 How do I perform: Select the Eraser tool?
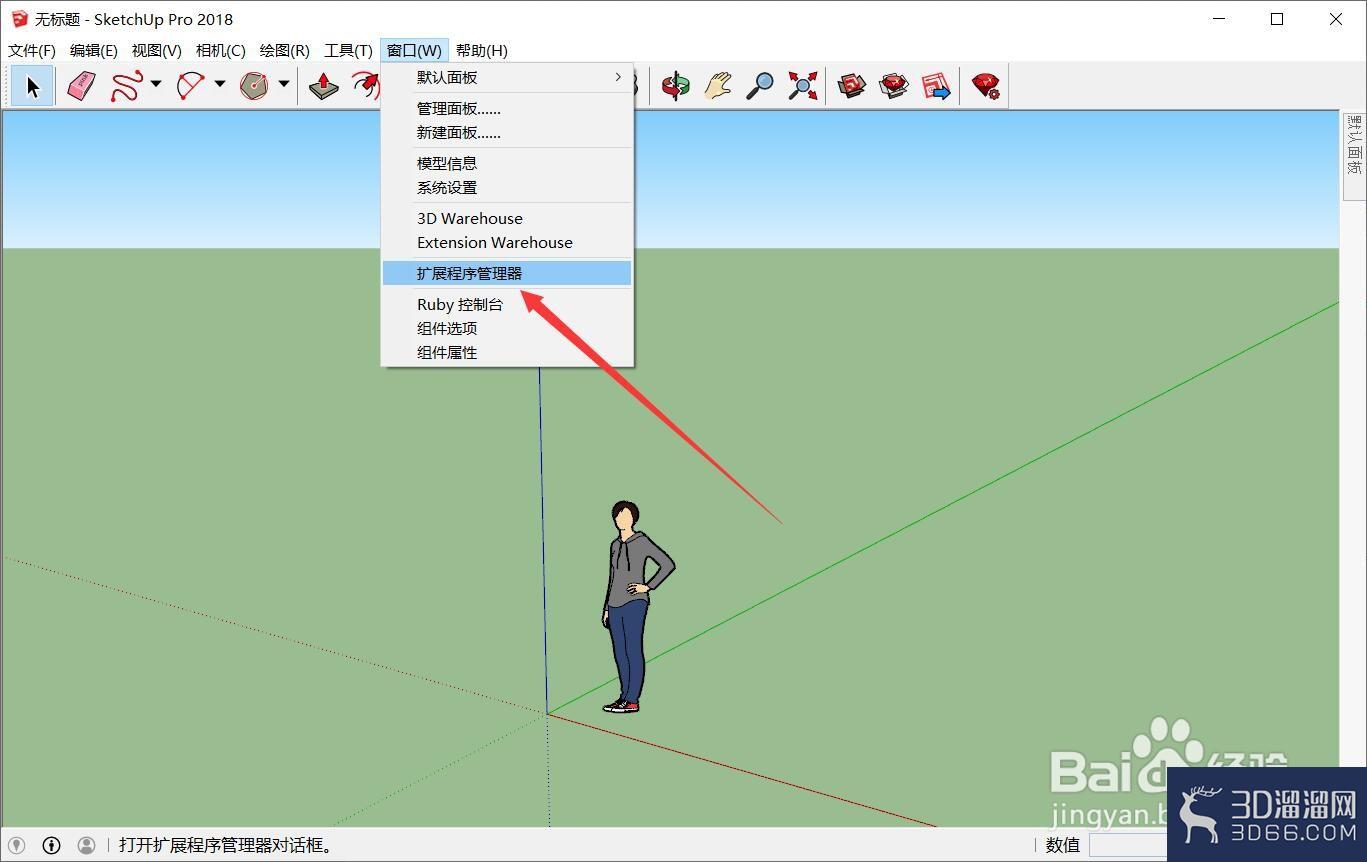(81, 86)
